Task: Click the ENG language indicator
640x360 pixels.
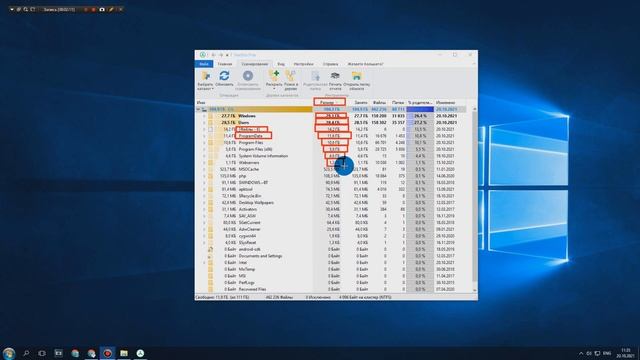Action: (x=607, y=353)
